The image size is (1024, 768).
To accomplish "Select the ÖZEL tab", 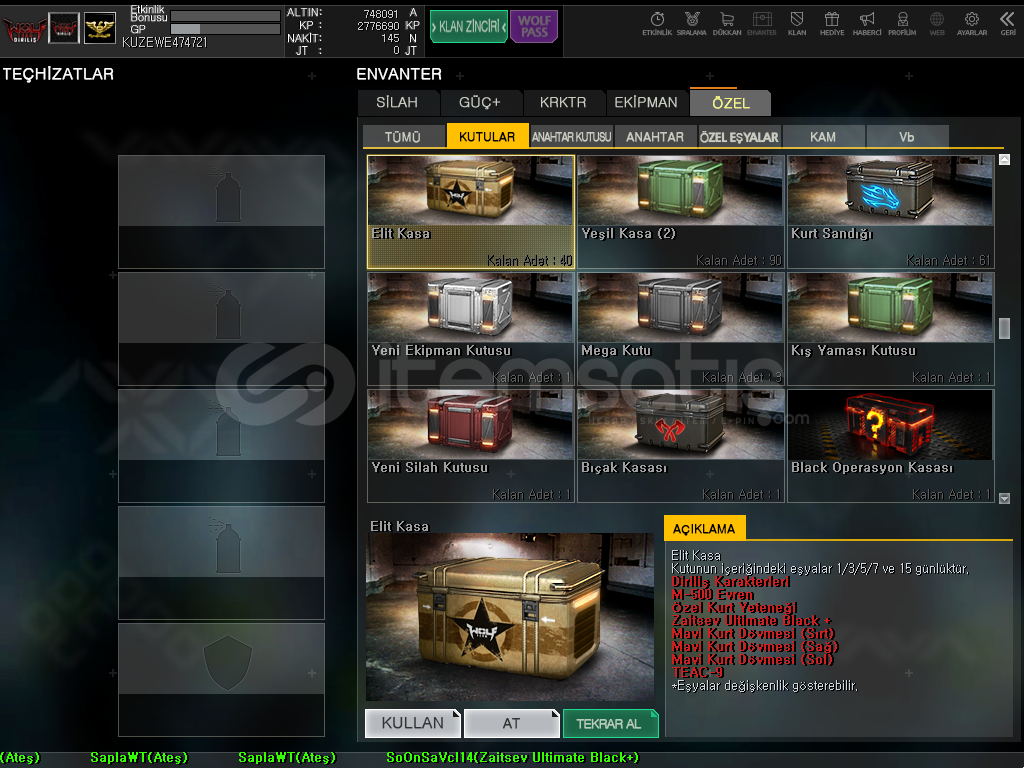I will pyautogui.click(x=731, y=103).
